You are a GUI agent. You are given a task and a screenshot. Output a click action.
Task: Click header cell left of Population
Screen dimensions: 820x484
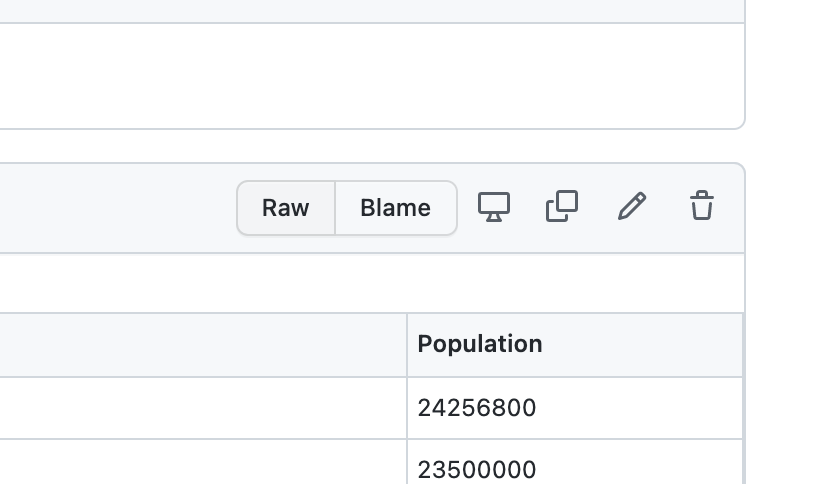coord(200,344)
